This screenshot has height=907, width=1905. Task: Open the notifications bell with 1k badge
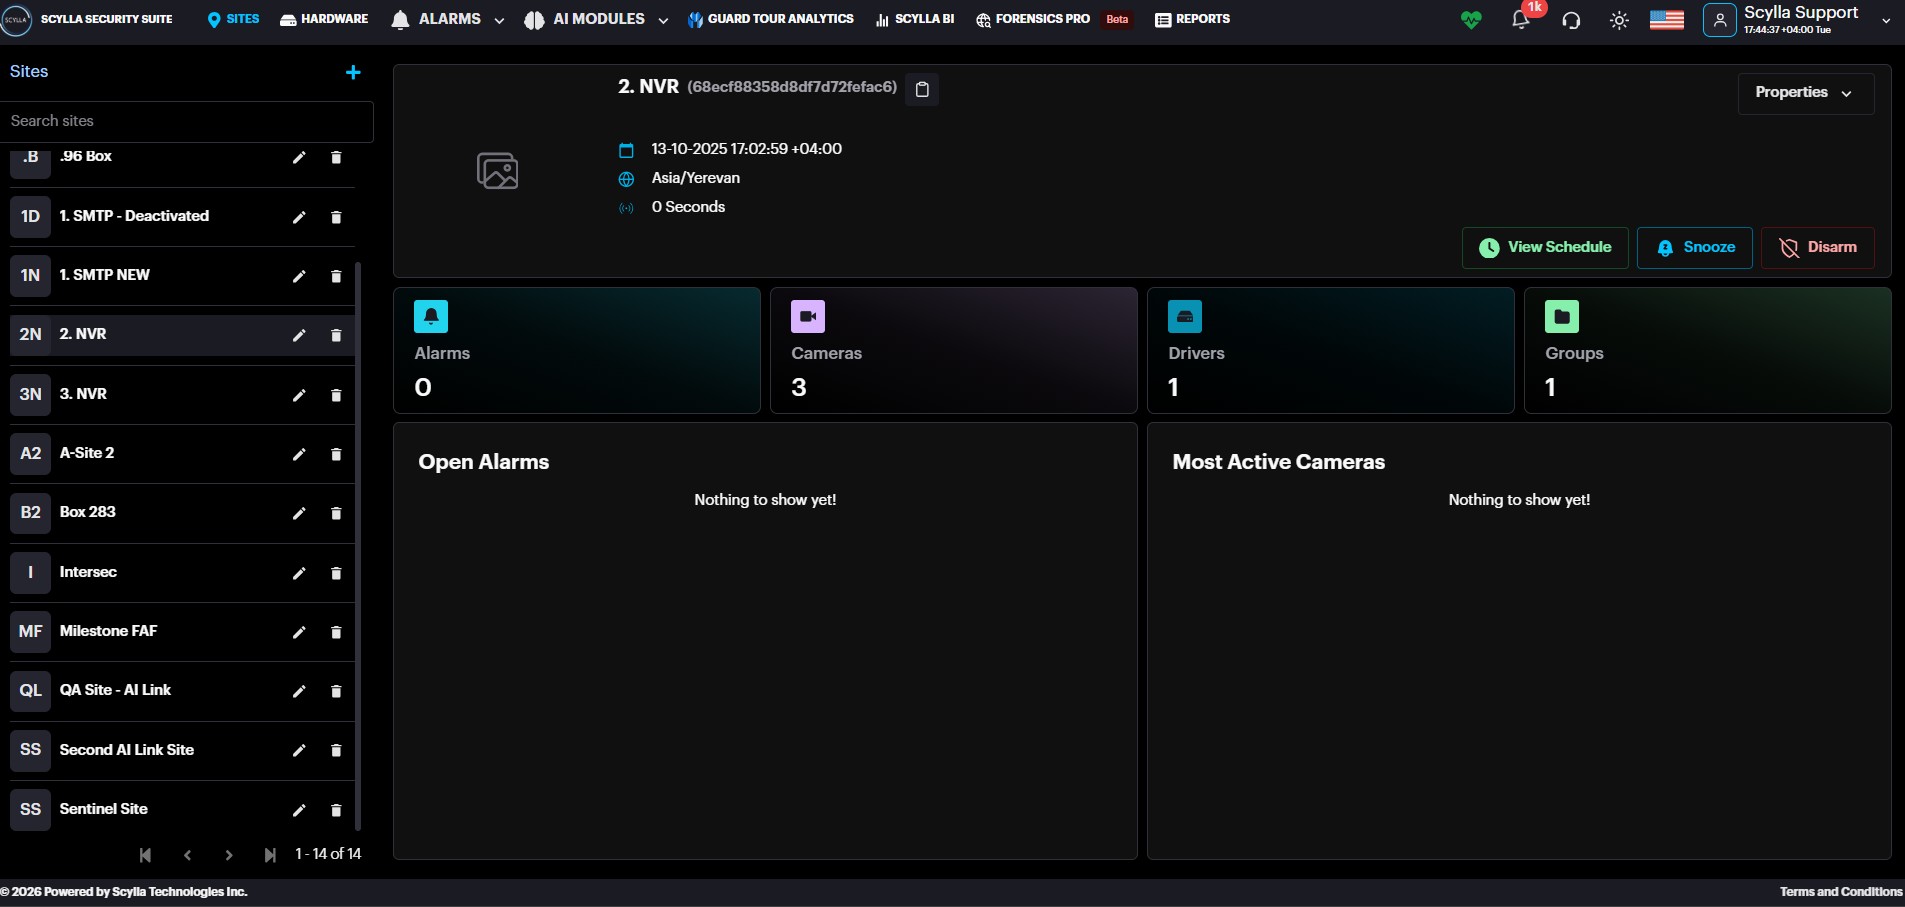1520,20
